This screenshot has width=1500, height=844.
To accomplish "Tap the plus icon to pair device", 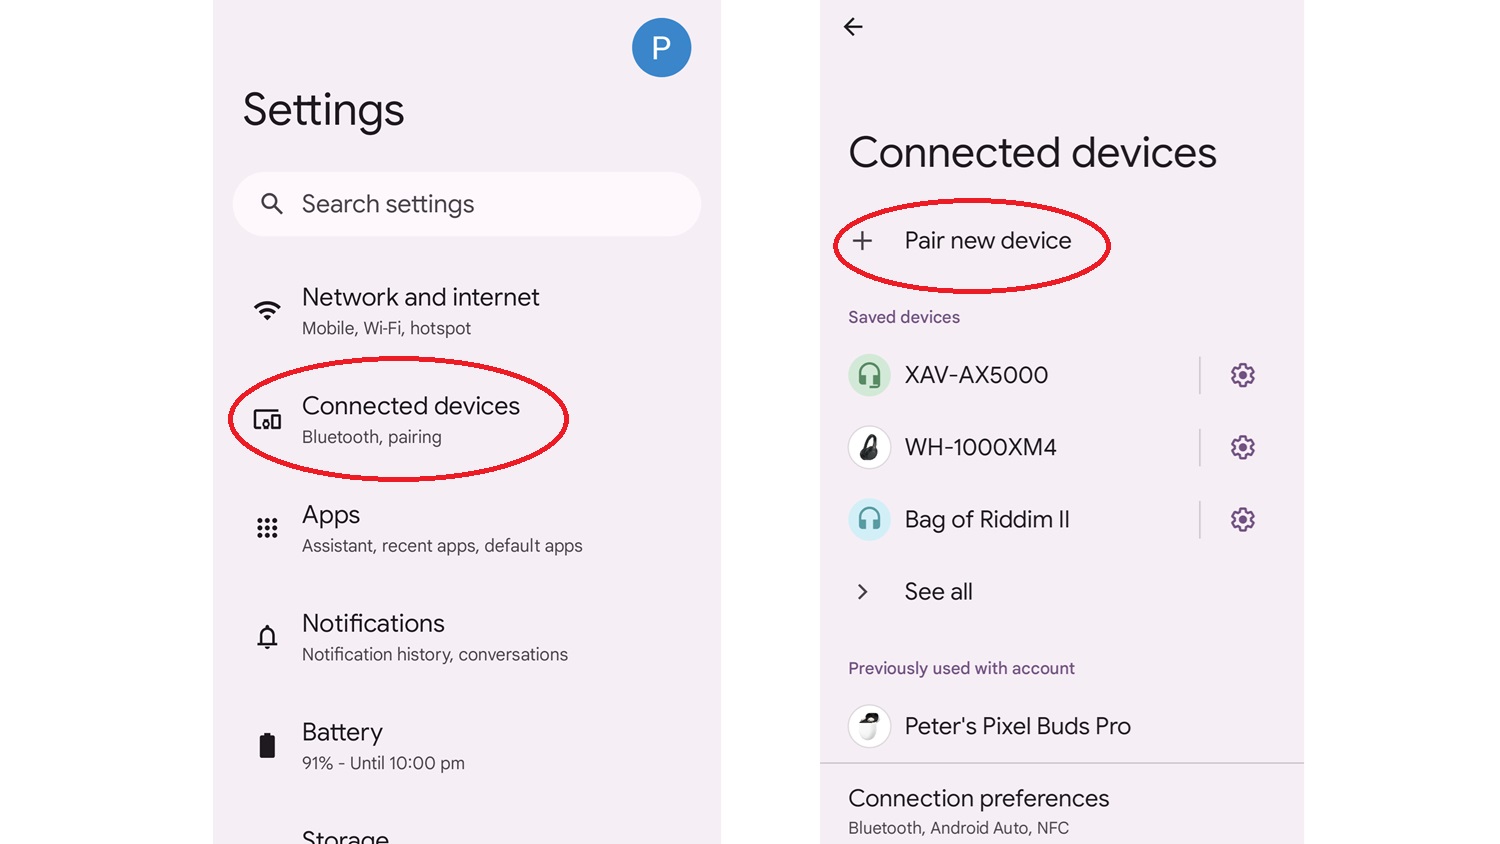I will tap(863, 241).
